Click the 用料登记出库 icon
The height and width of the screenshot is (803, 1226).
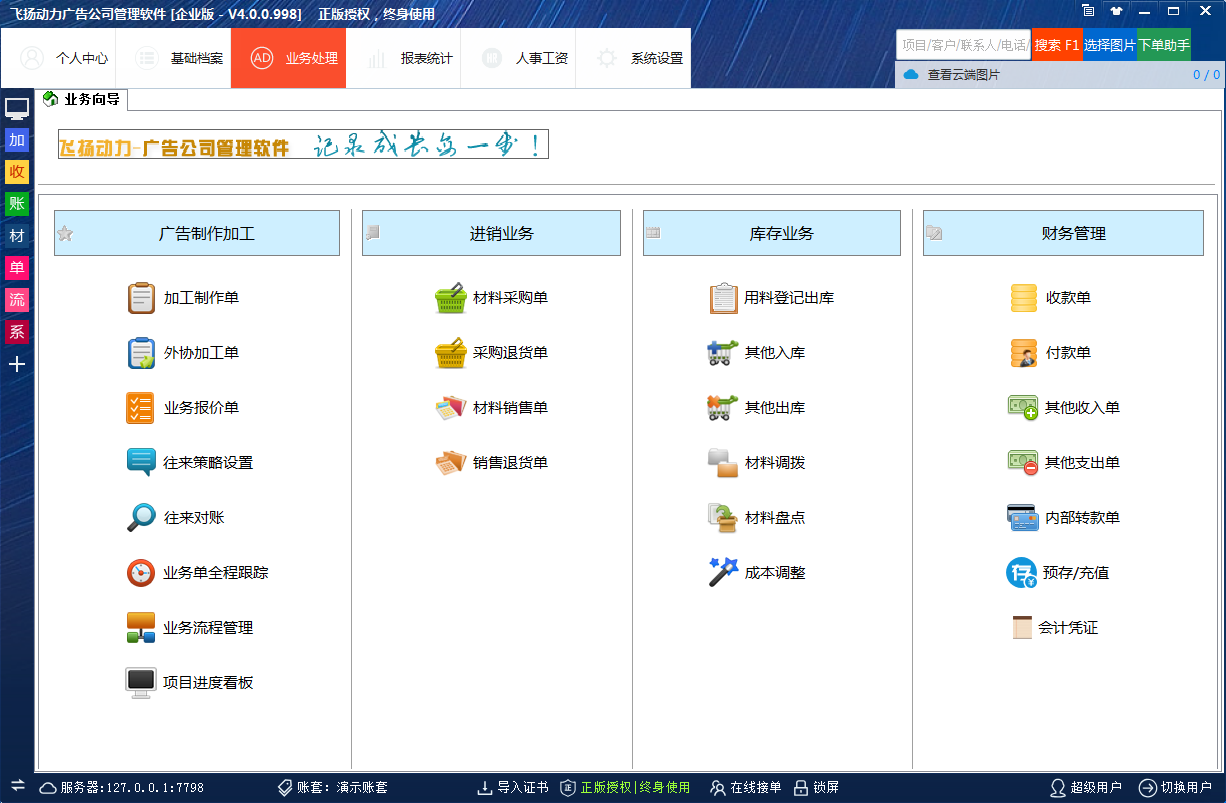(x=723, y=298)
